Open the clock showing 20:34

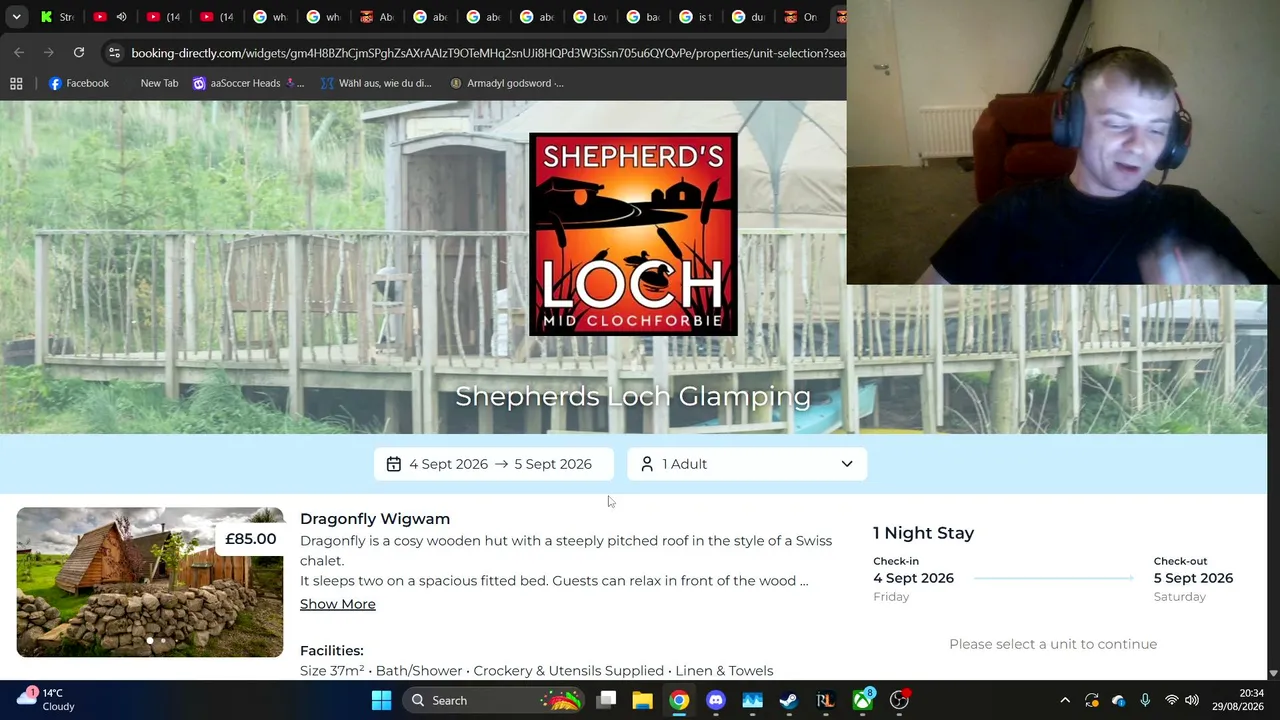[x=1237, y=699]
